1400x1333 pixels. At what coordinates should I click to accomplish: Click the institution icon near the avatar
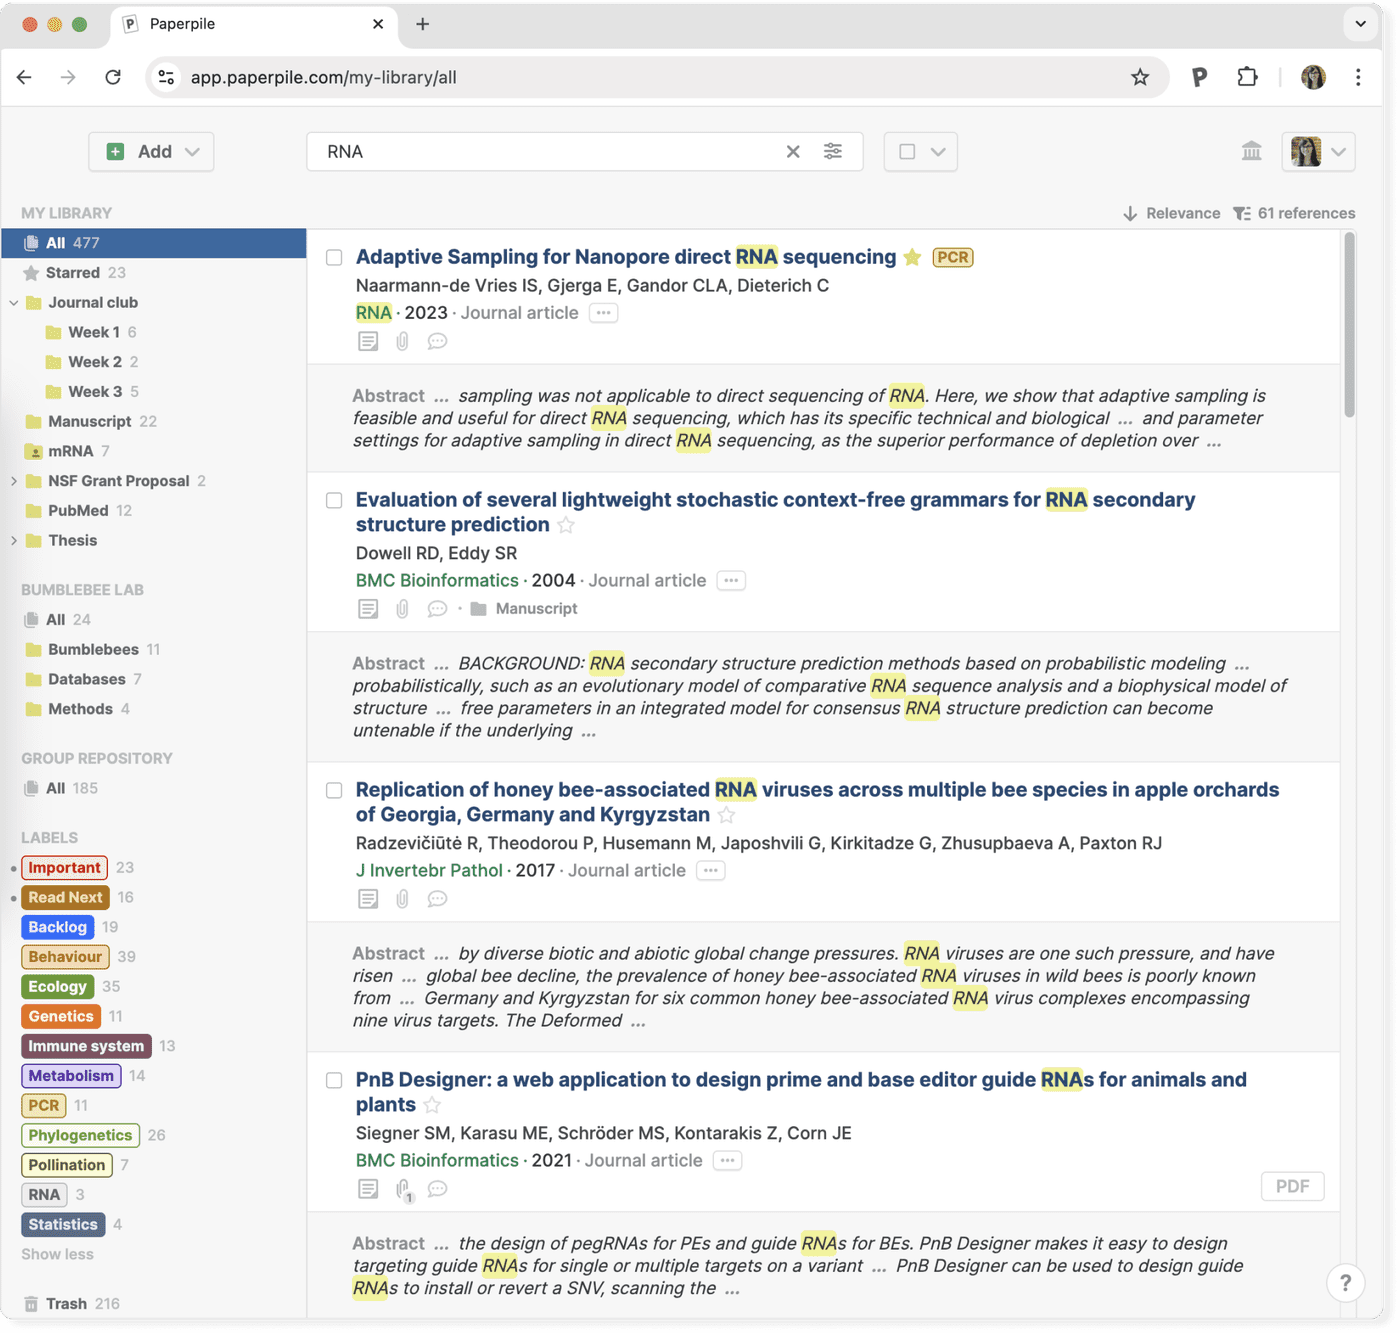click(x=1251, y=151)
